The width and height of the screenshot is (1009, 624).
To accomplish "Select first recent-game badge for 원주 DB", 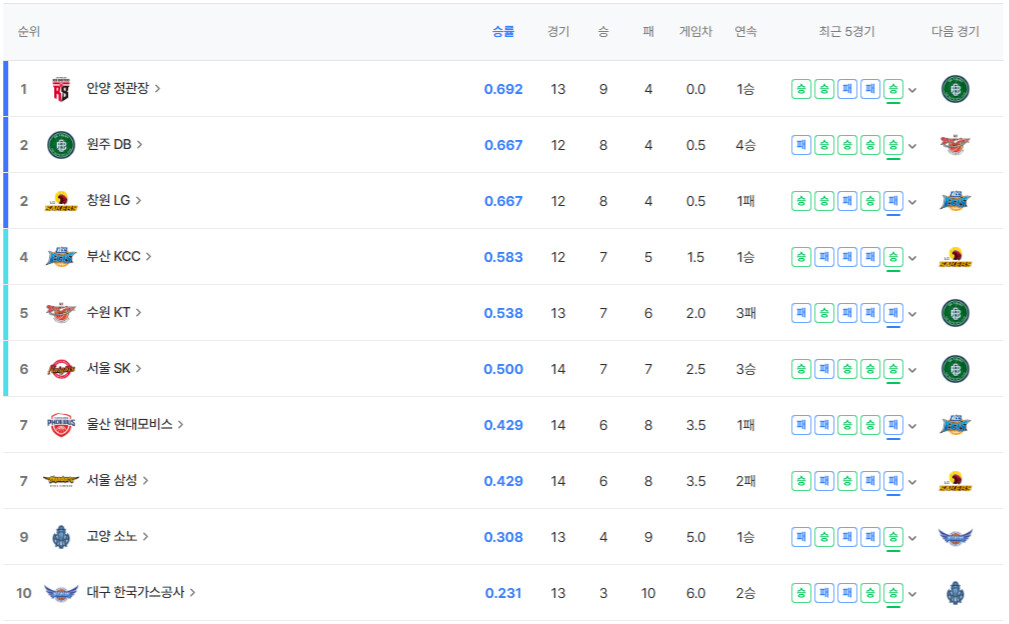I will click(801, 145).
